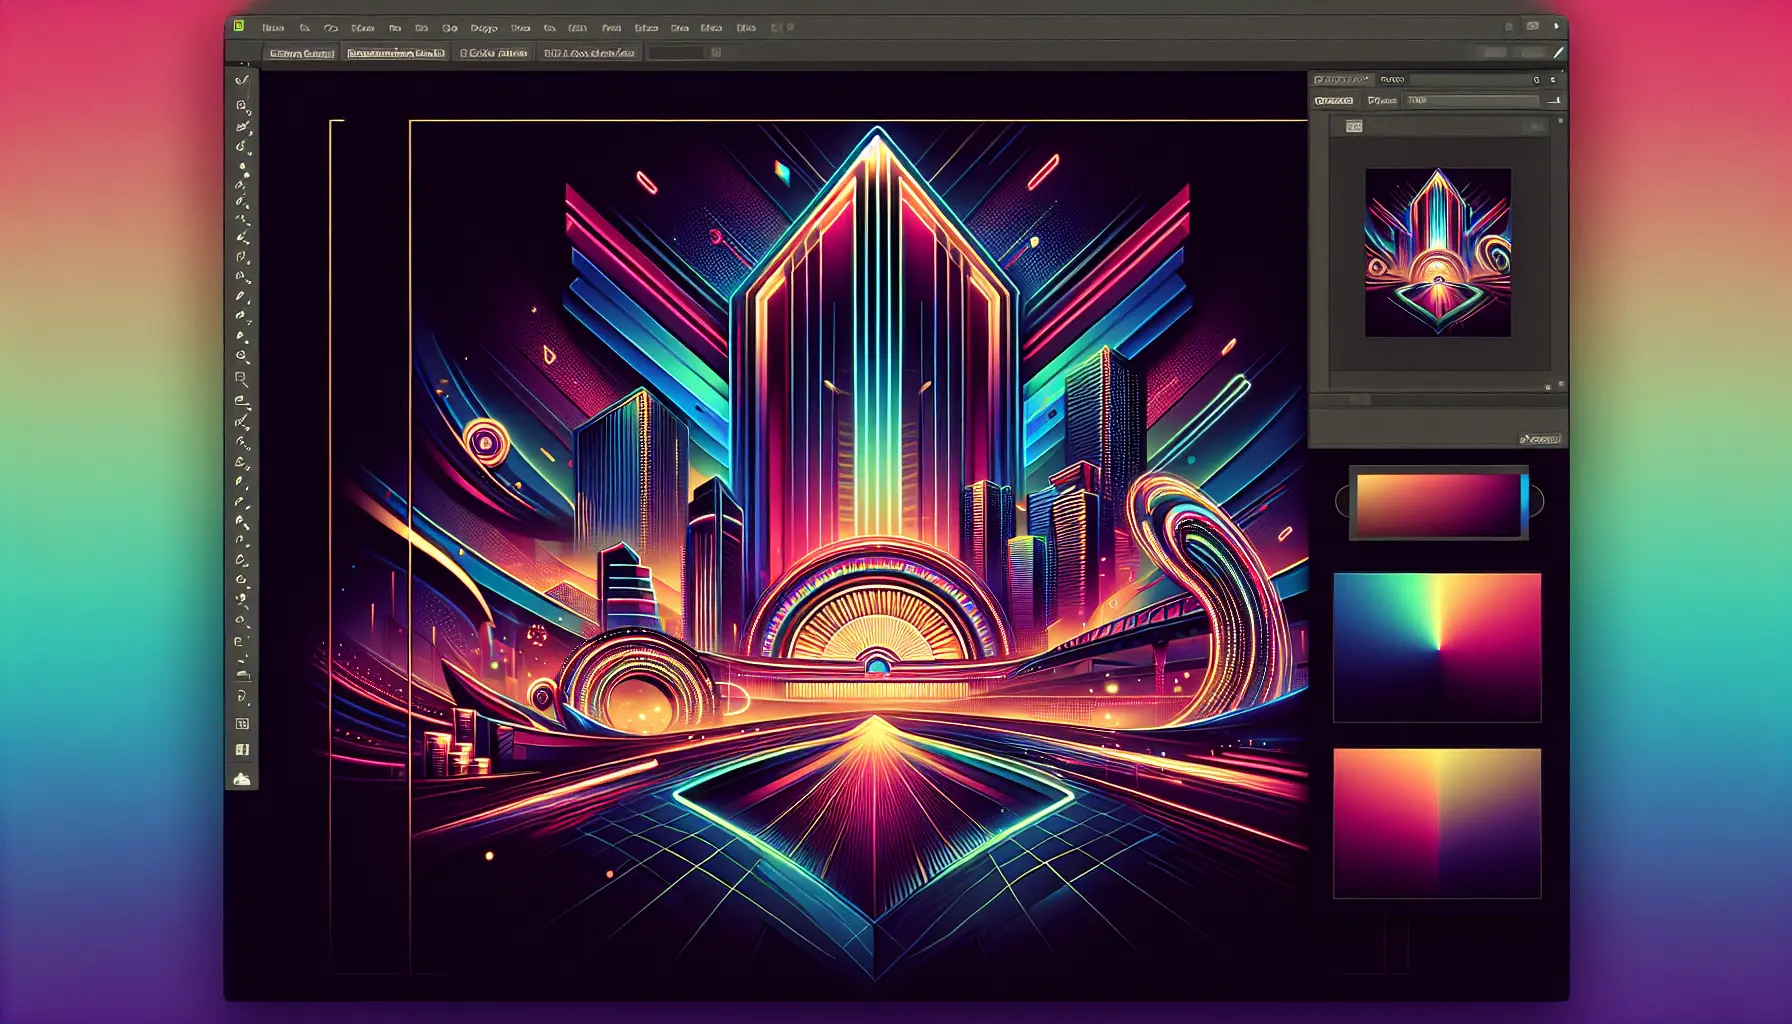
Task: Select the bottom-most tool in the left toolbar
Action: tap(241, 778)
